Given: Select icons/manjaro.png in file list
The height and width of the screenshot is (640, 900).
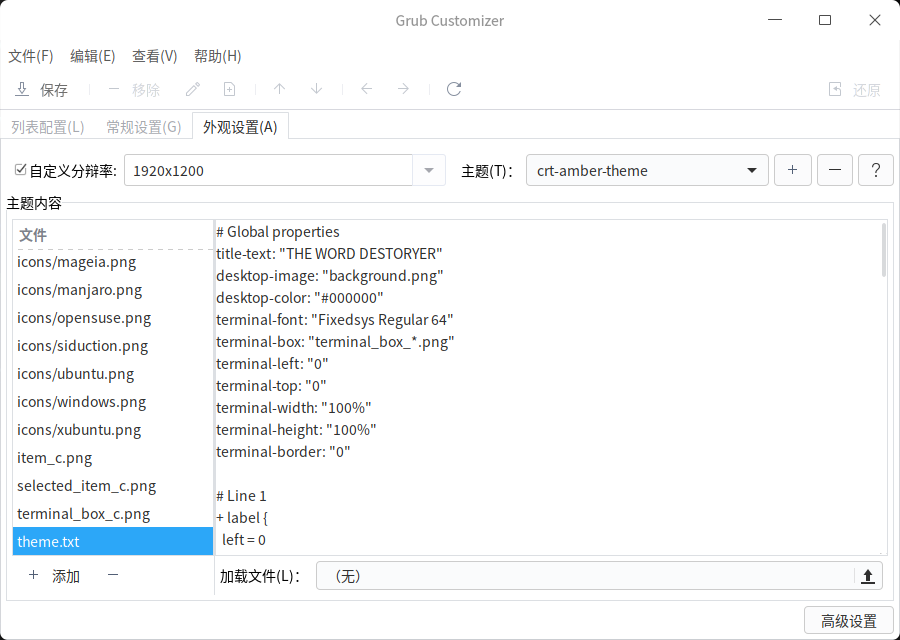Looking at the screenshot, I should (x=113, y=290).
